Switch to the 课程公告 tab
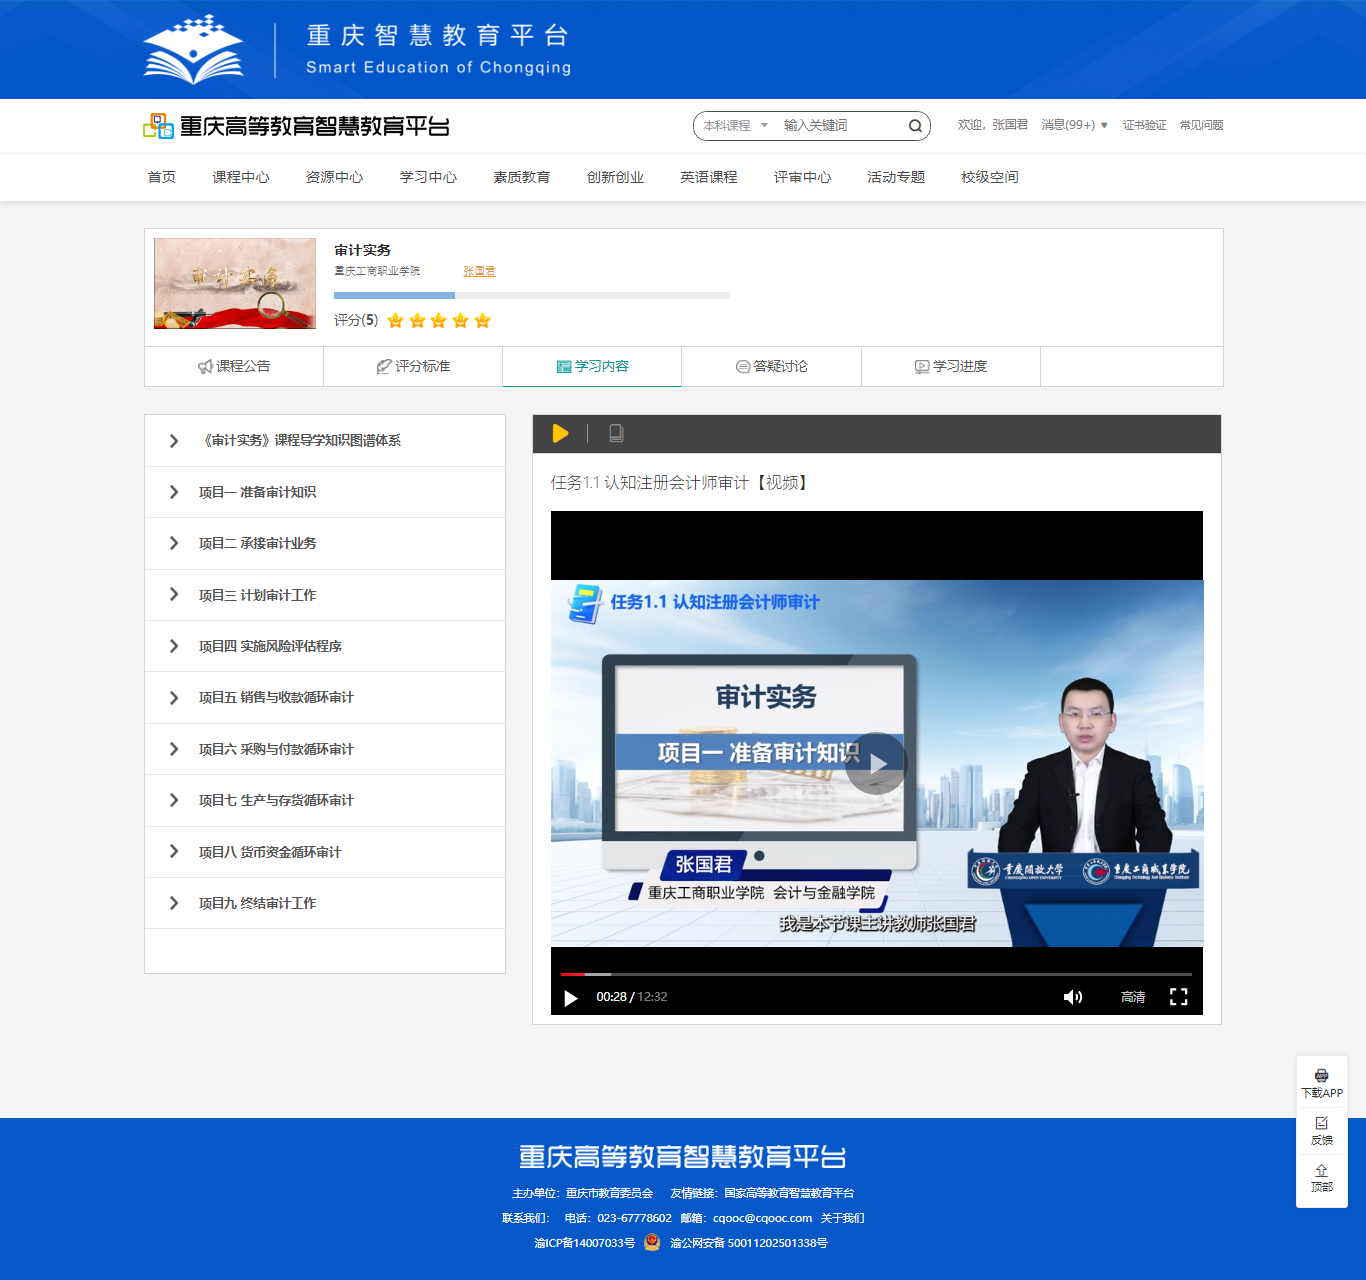 [234, 366]
